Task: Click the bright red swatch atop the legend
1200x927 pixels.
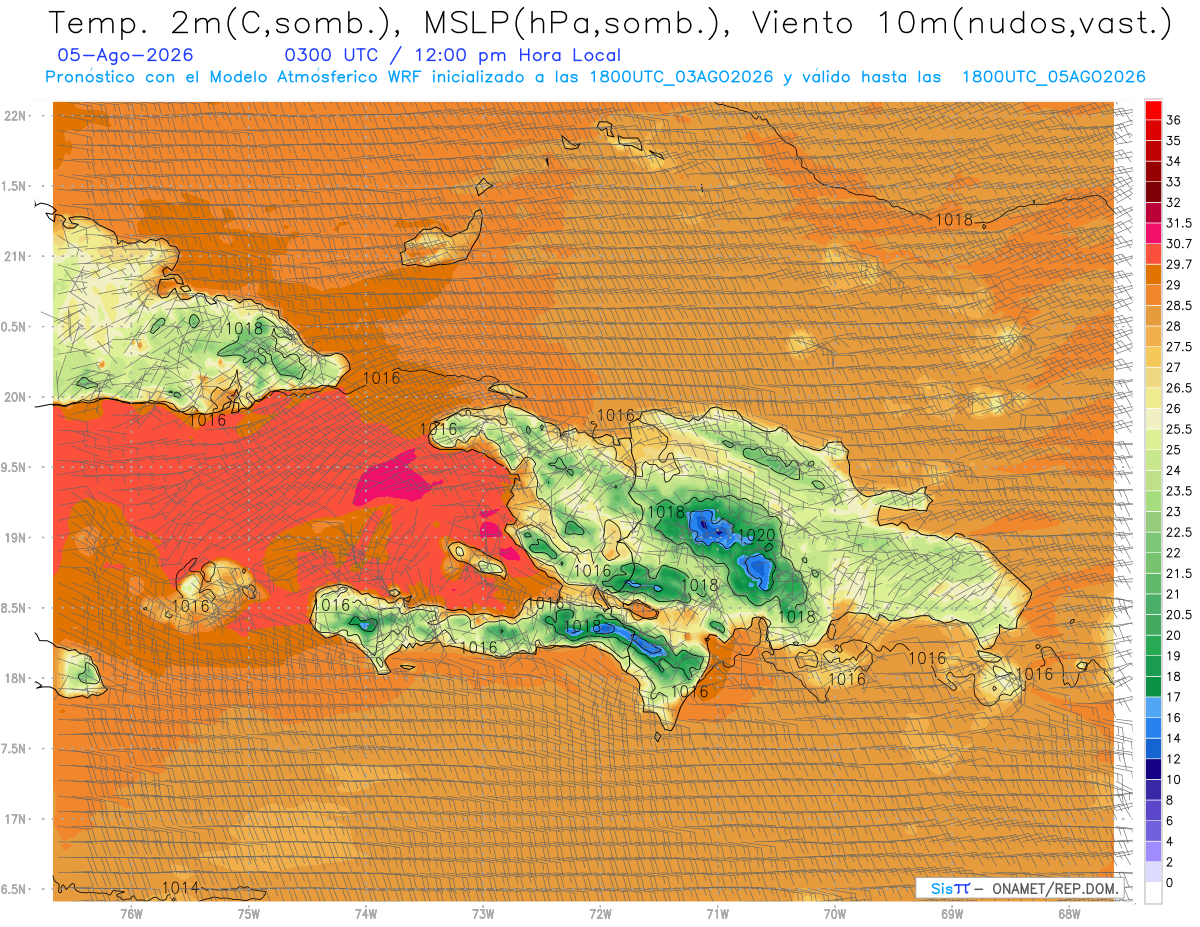Action: pos(1153,109)
